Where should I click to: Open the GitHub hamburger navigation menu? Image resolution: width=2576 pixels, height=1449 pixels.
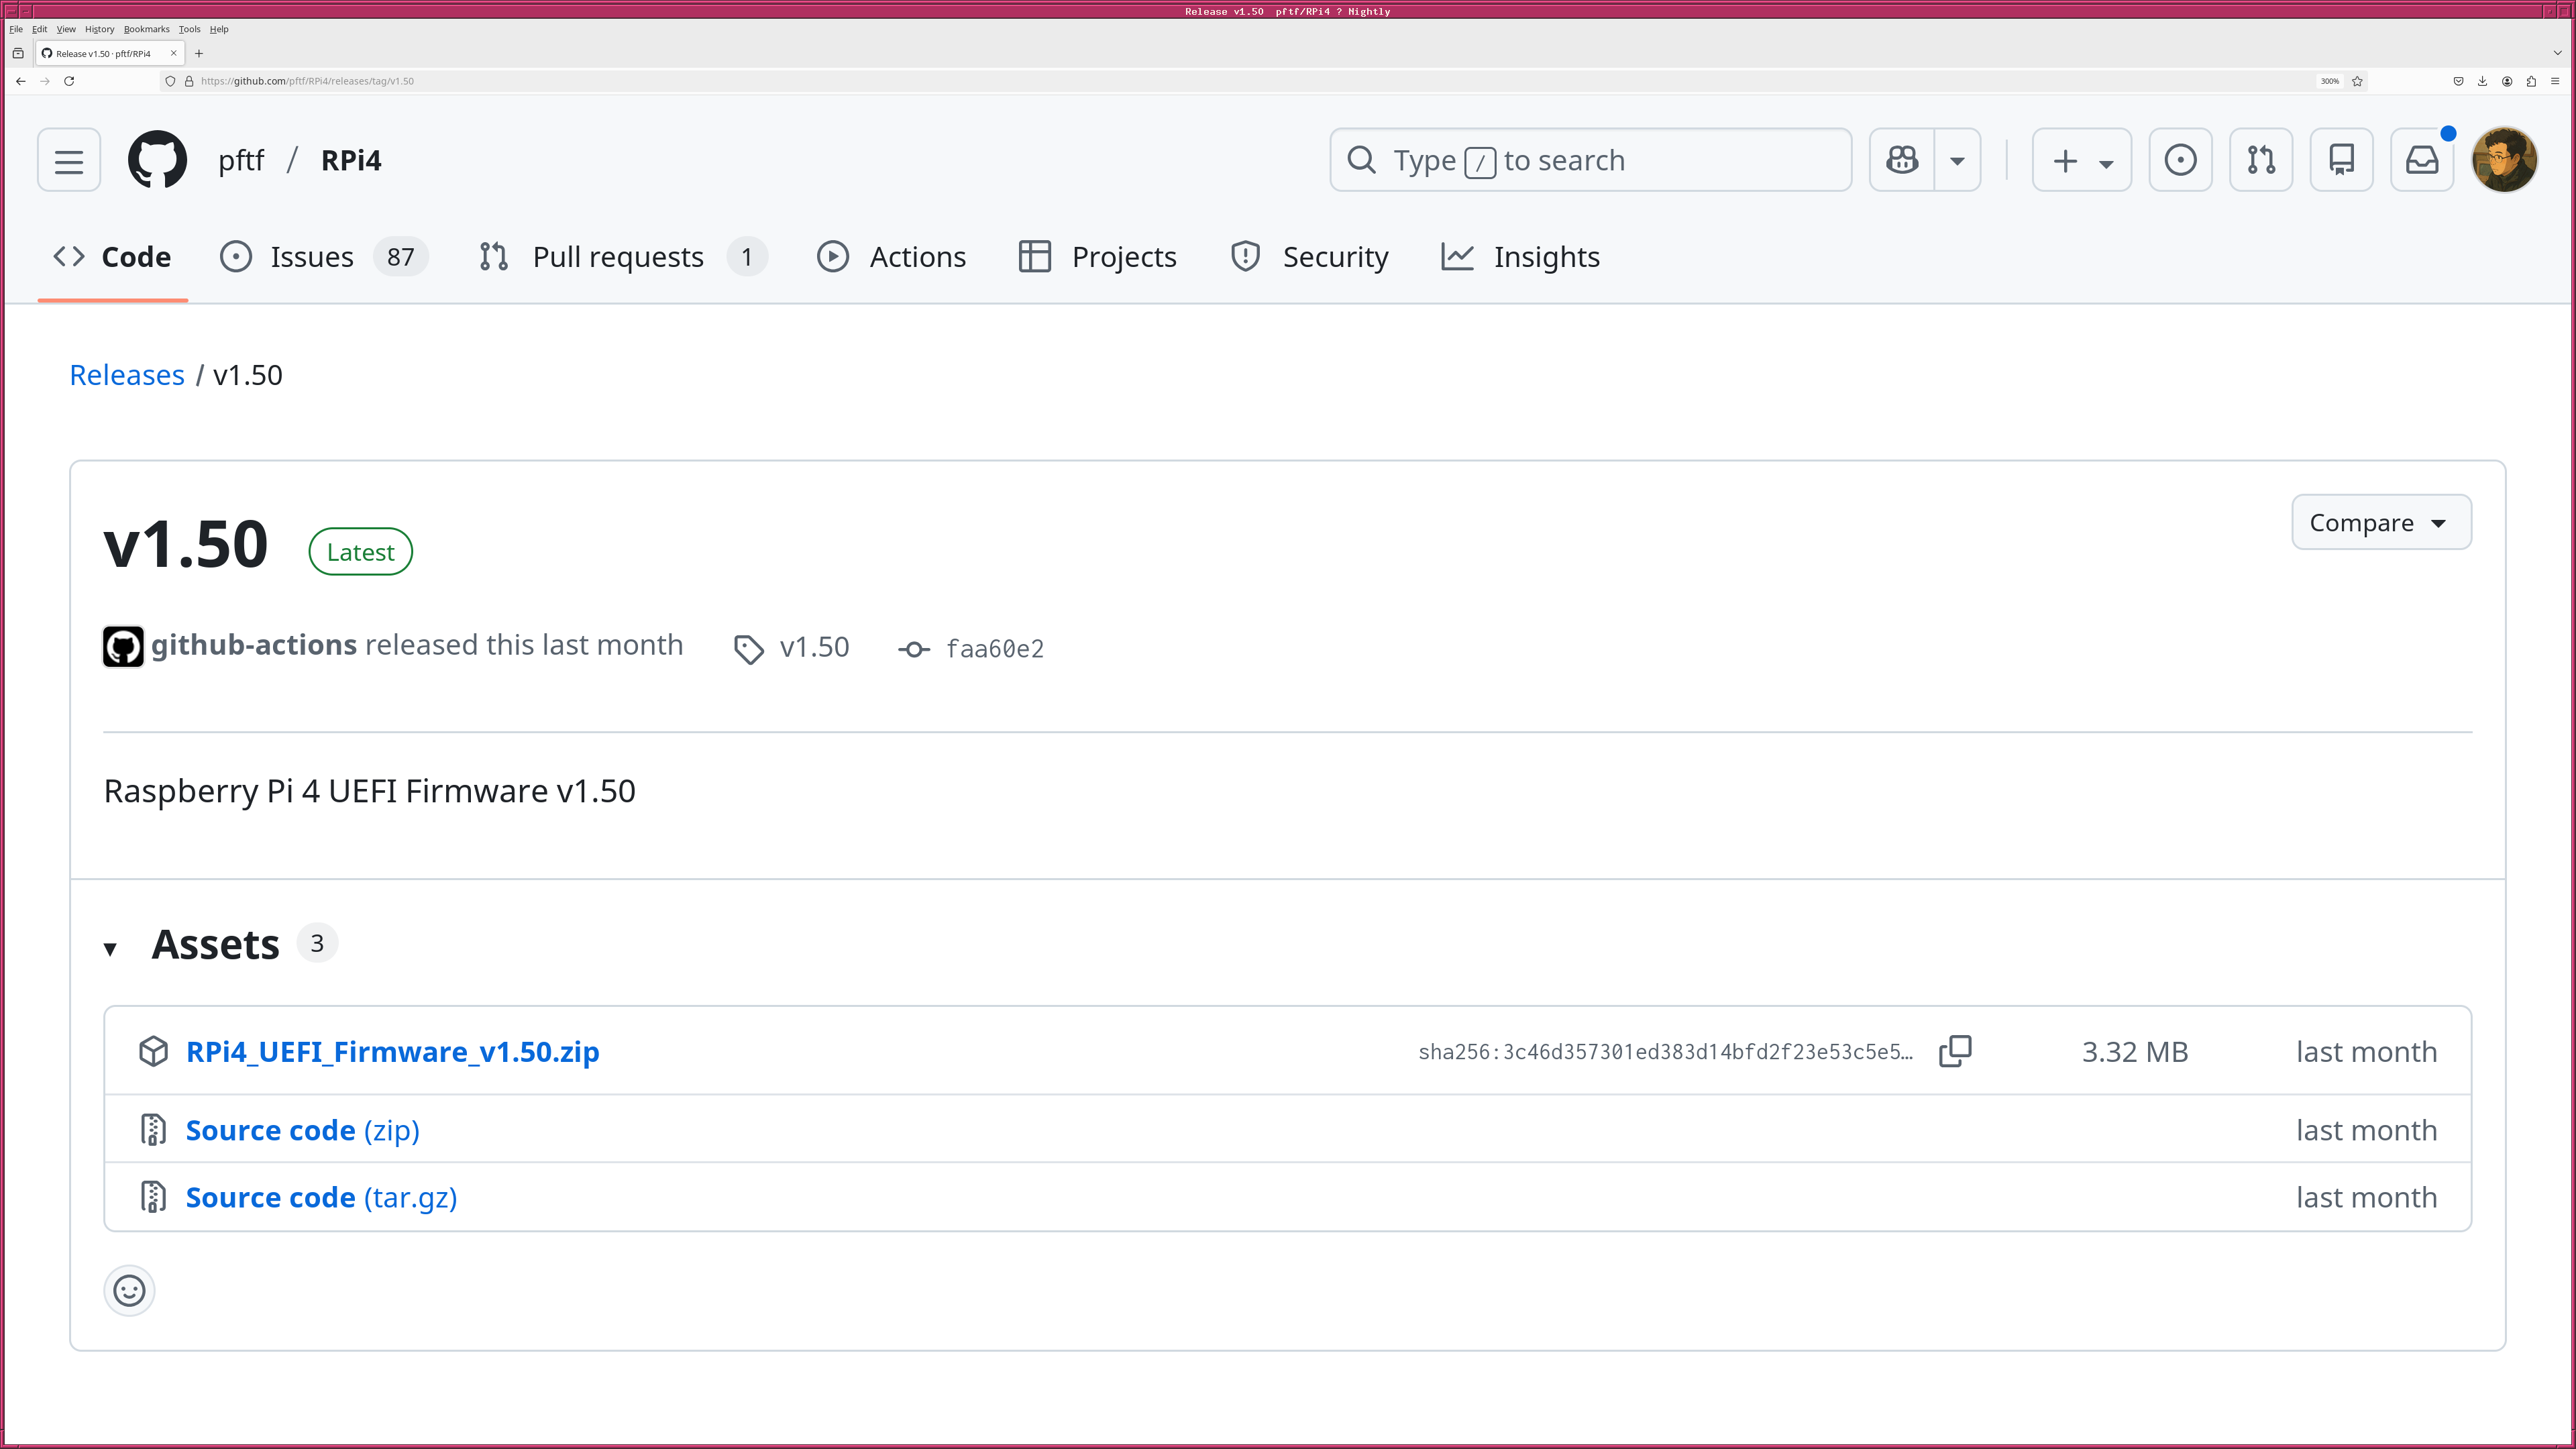(x=69, y=160)
